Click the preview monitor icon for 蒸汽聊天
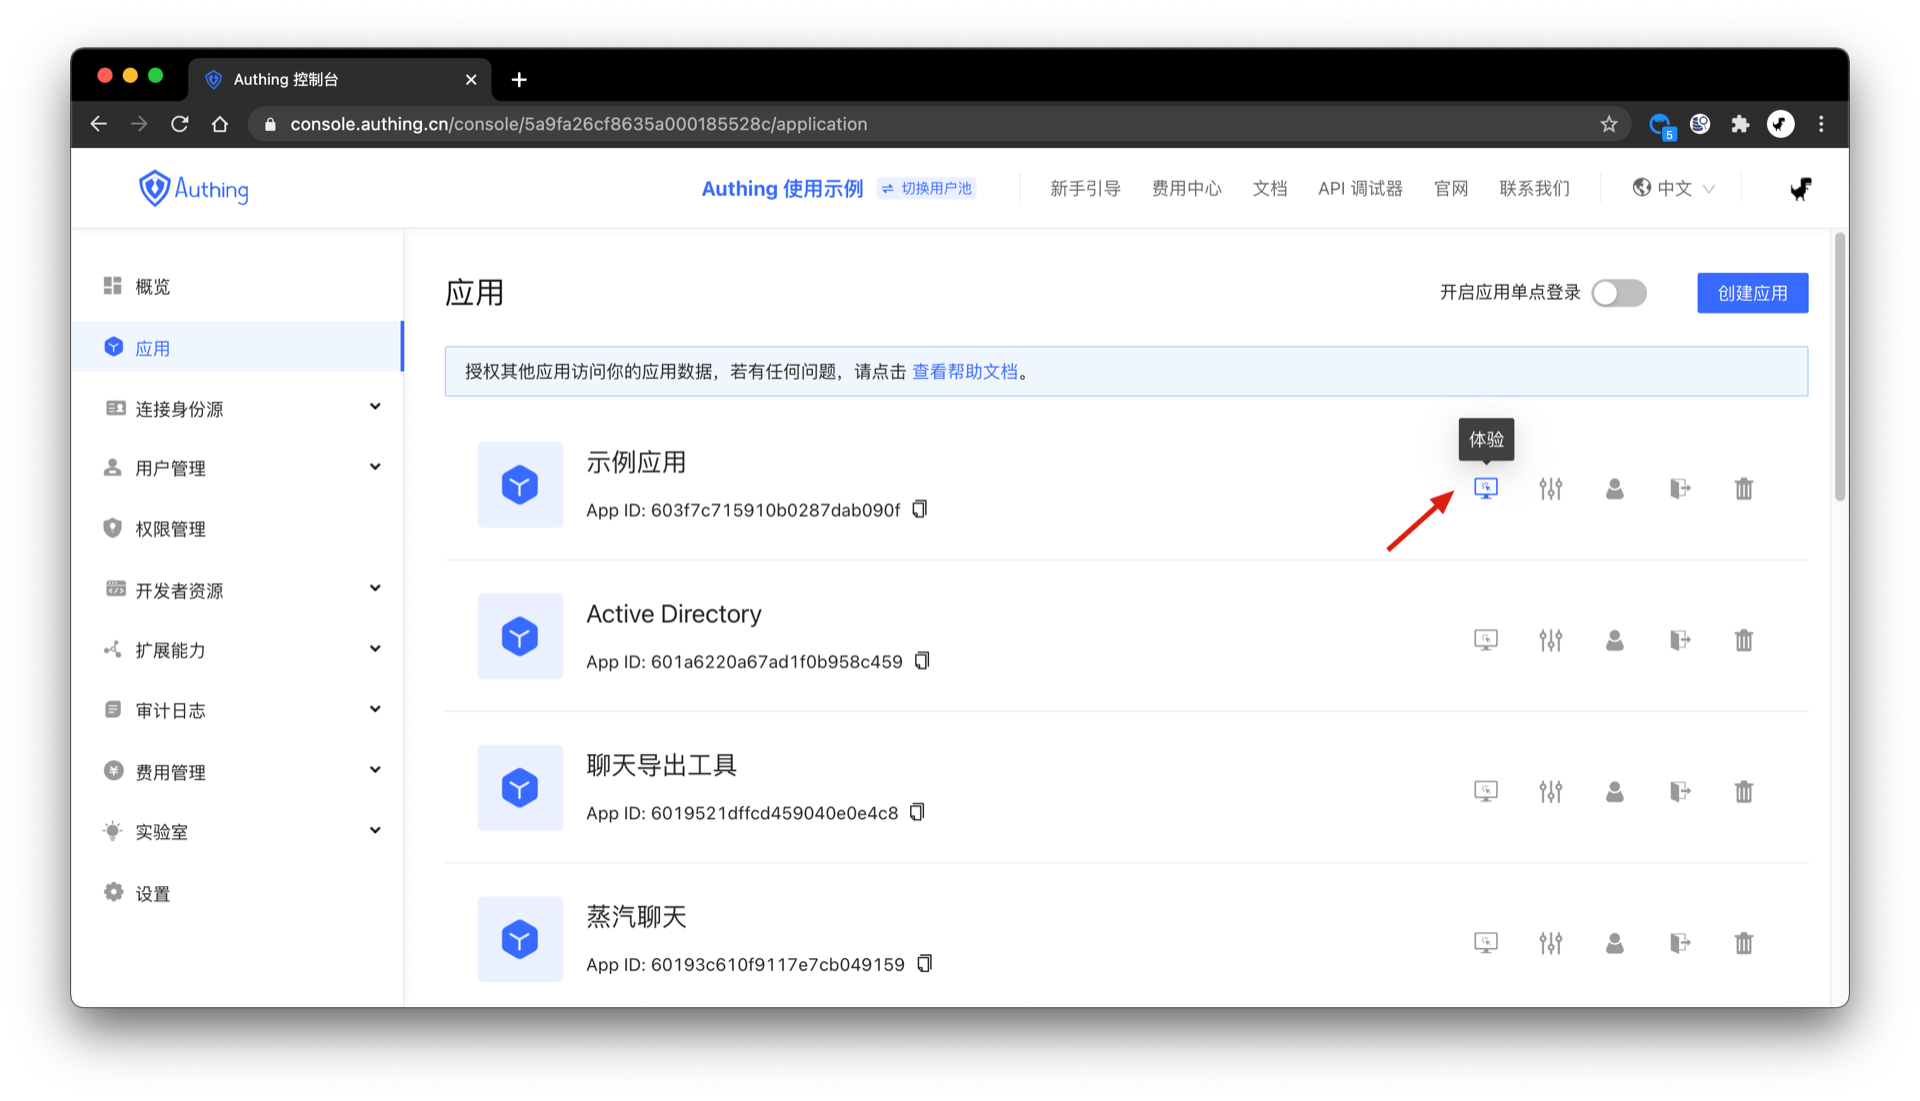The height and width of the screenshot is (1101, 1920). 1486,943
